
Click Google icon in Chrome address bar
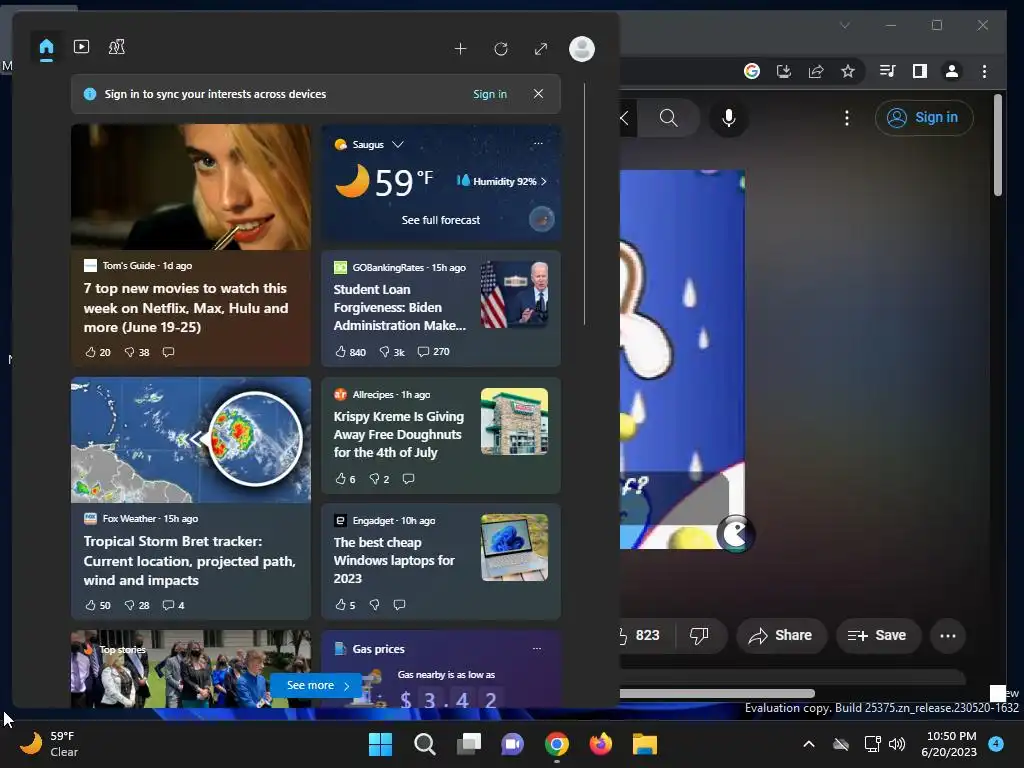752,71
